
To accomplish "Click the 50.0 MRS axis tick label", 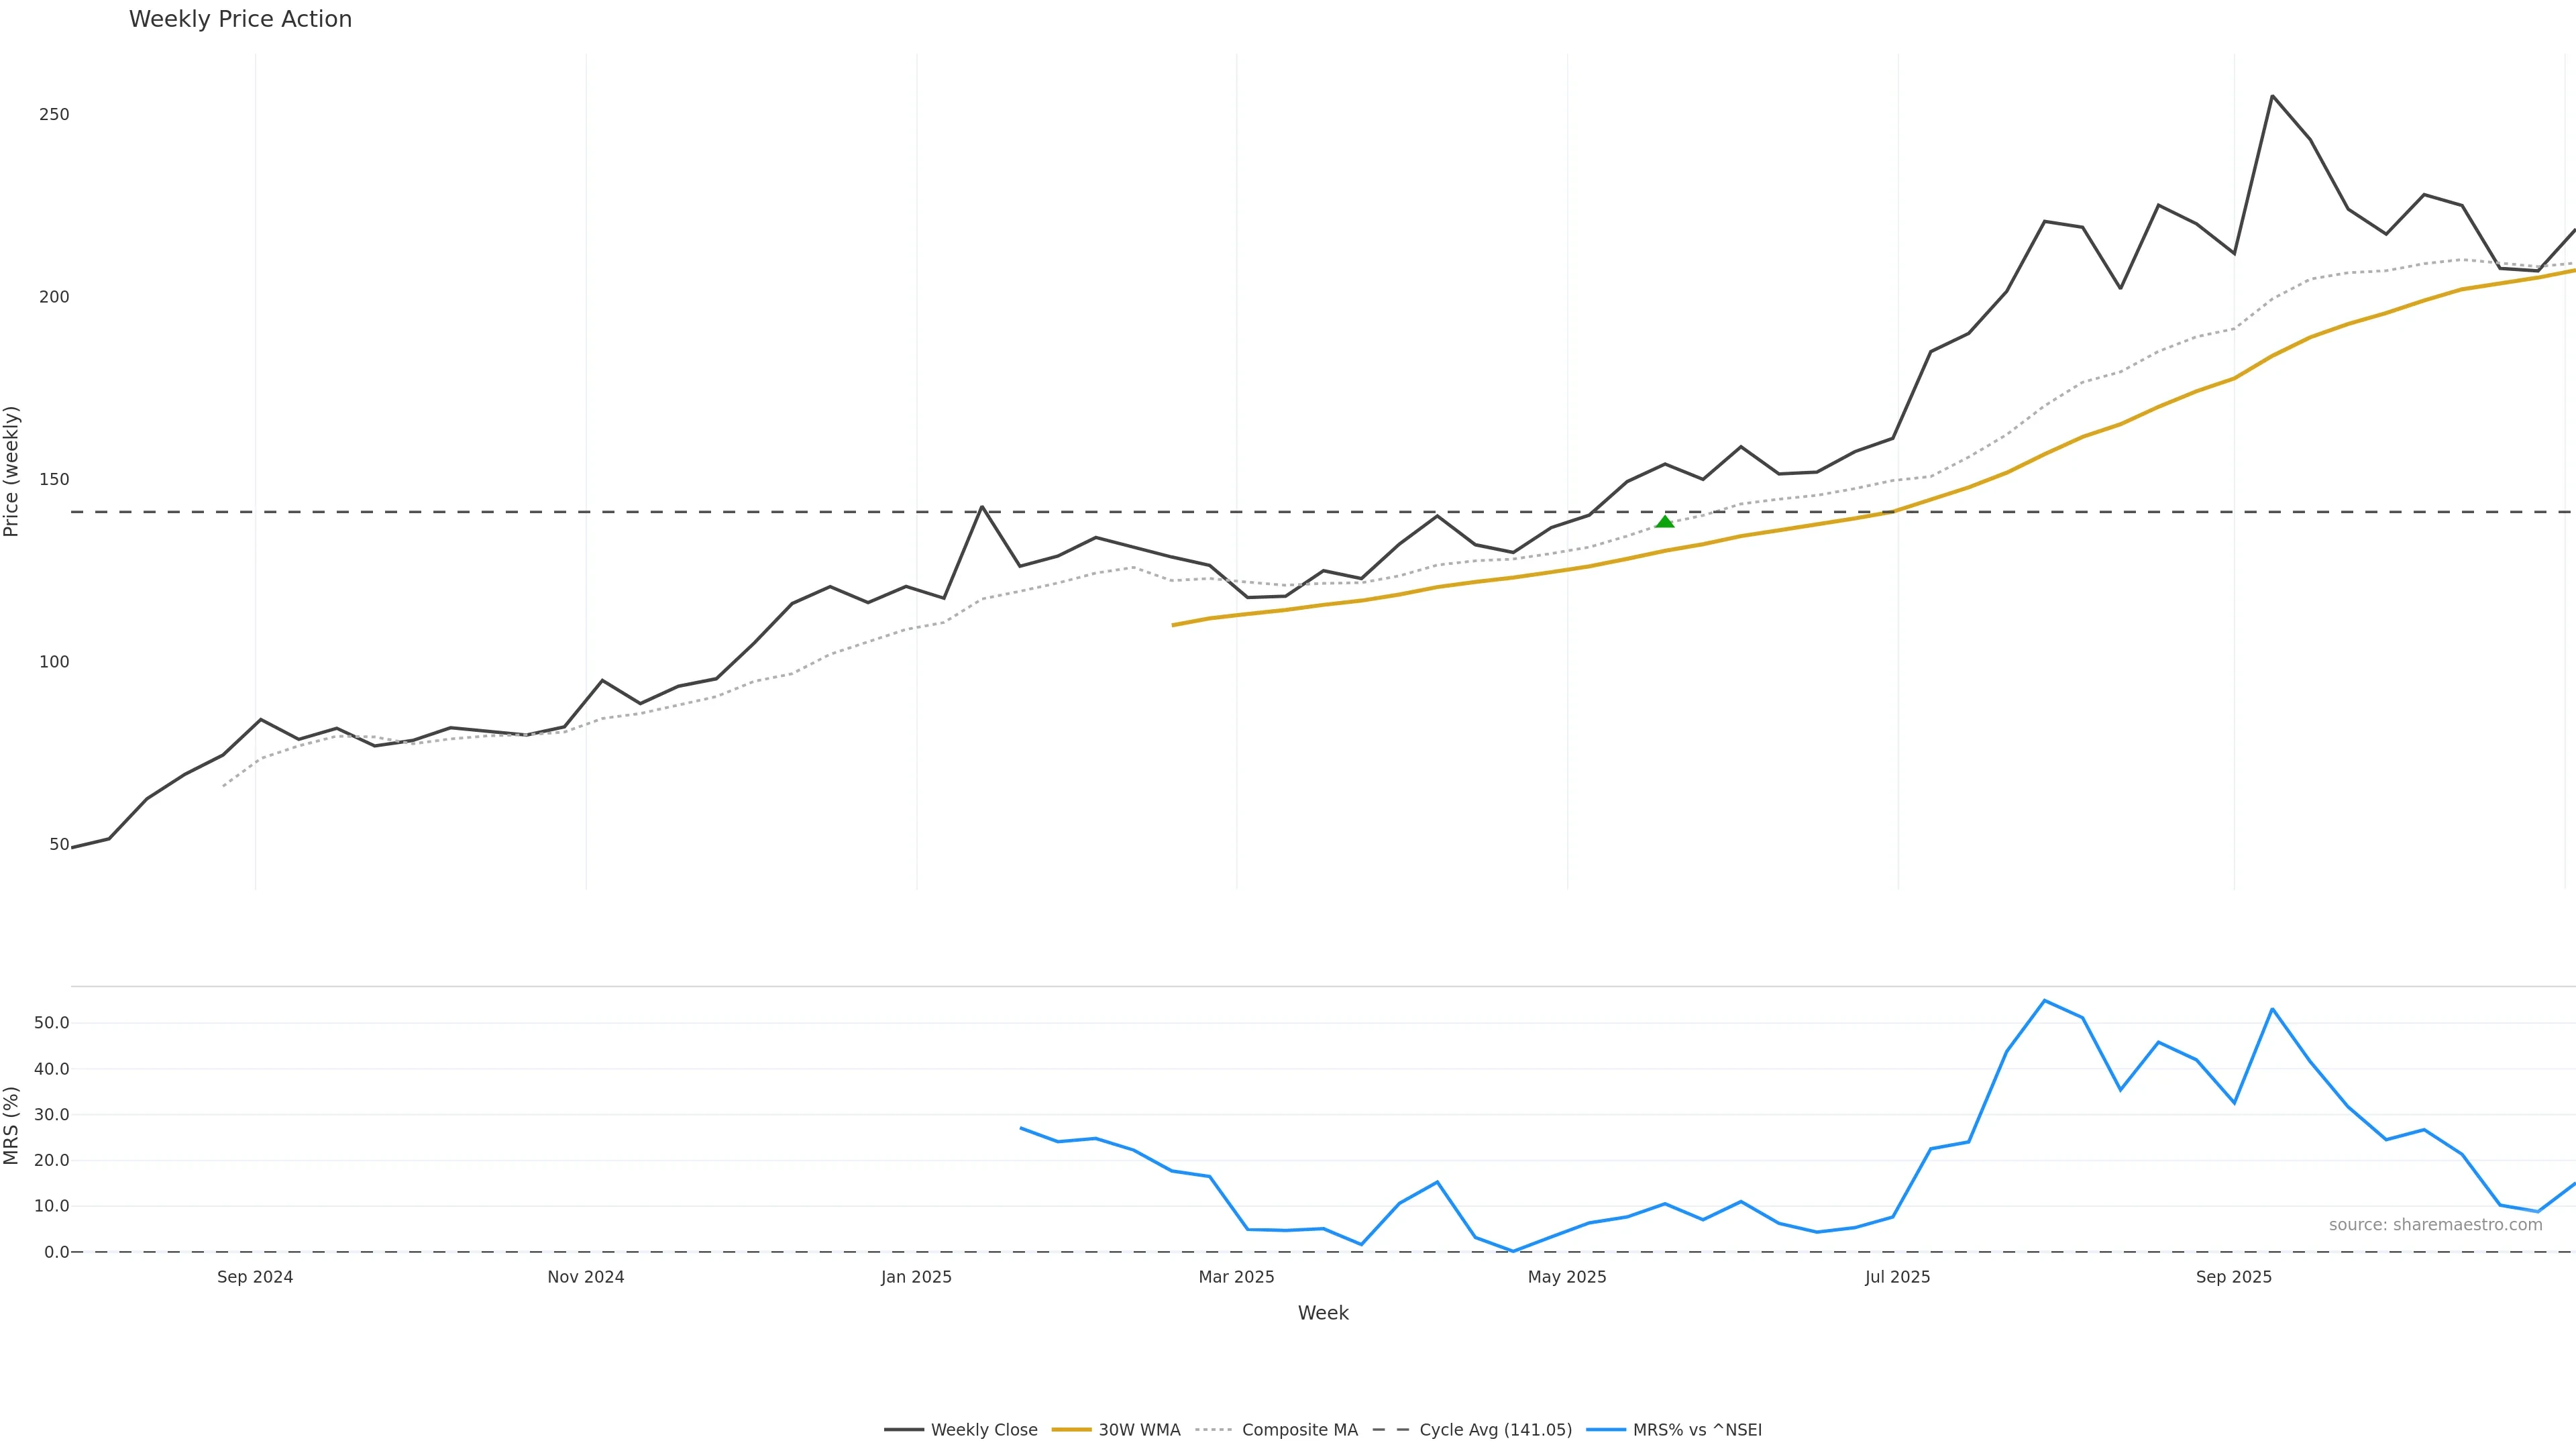I will click(52, 1023).
